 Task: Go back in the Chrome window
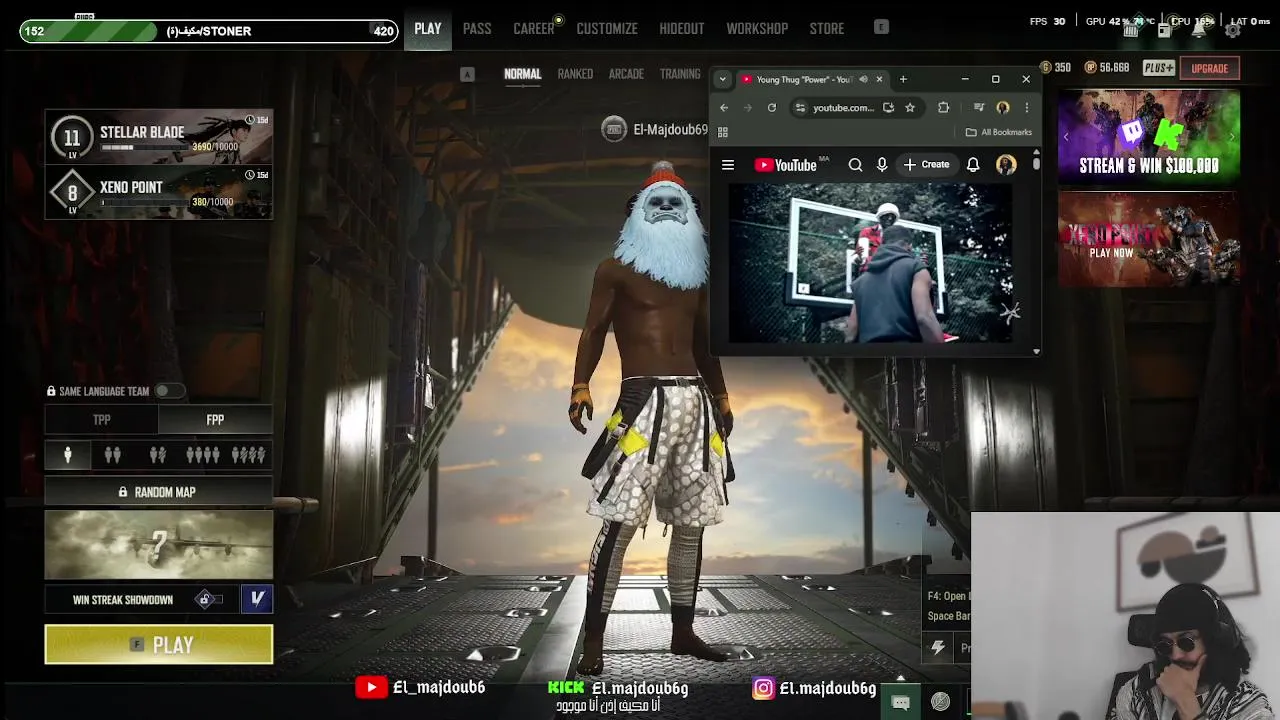point(724,108)
